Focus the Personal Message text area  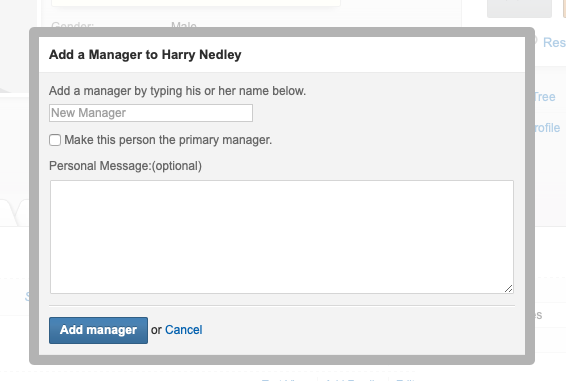click(x=282, y=237)
